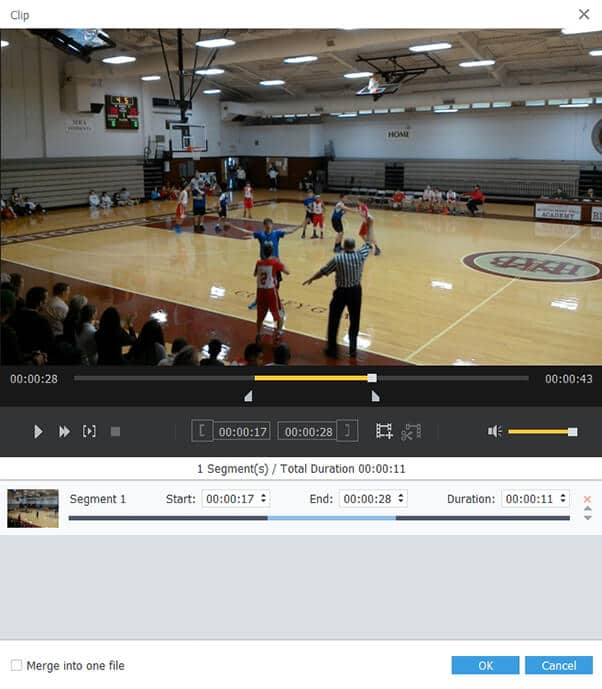Delete Segment 1 with red X
The height and width of the screenshot is (689, 602).
point(587,499)
